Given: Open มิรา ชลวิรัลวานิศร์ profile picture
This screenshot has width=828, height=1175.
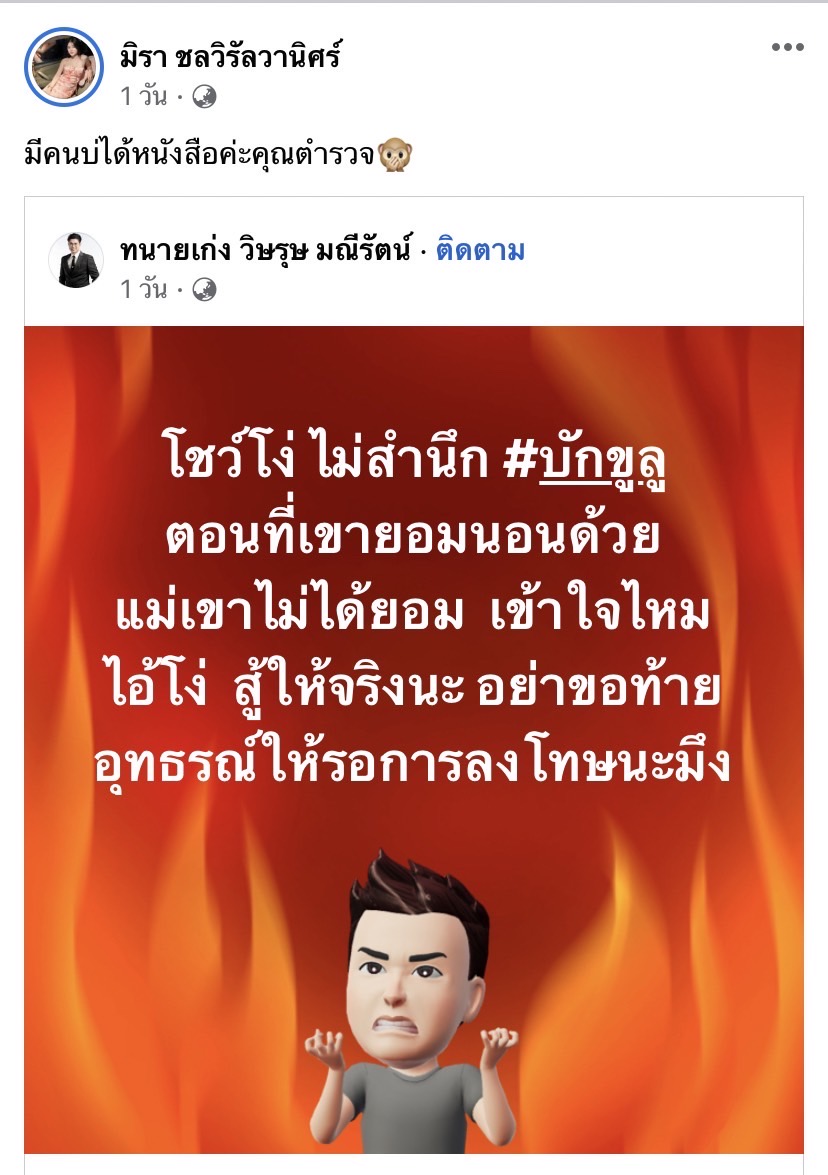Looking at the screenshot, I should tap(64, 67).
